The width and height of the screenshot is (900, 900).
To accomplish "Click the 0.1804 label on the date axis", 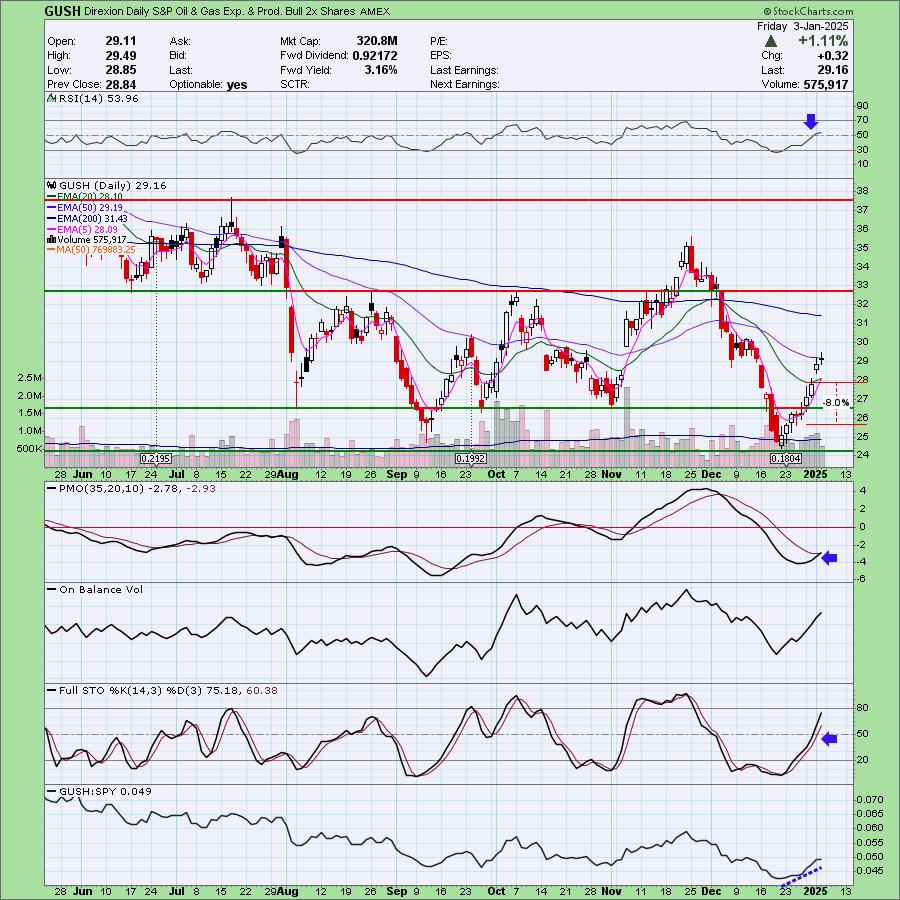I will tap(786, 459).
